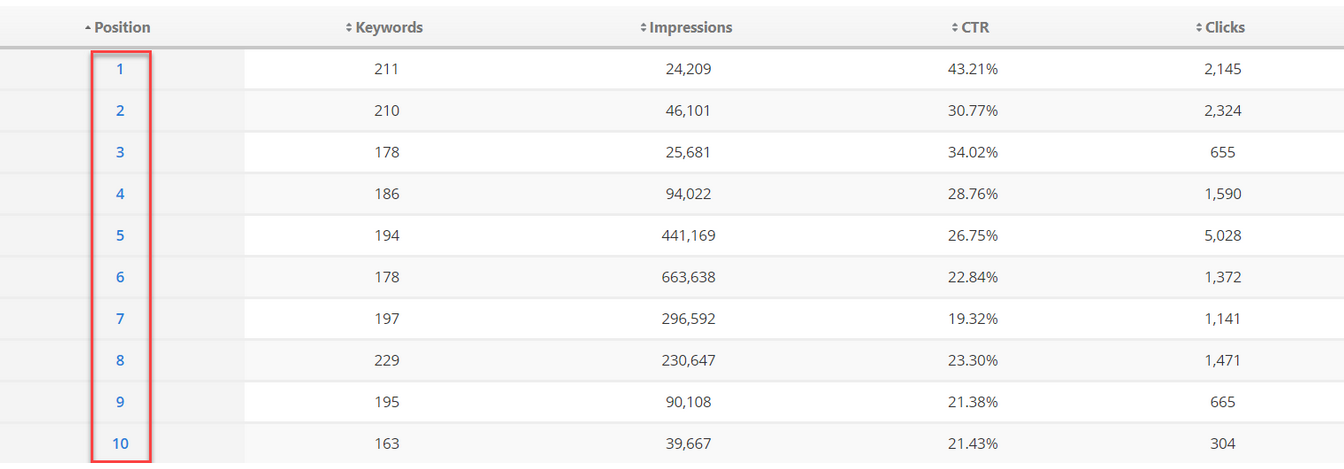This screenshot has height=469, width=1344.
Task: Select the 663,638 impressions cell
Action: click(686, 277)
